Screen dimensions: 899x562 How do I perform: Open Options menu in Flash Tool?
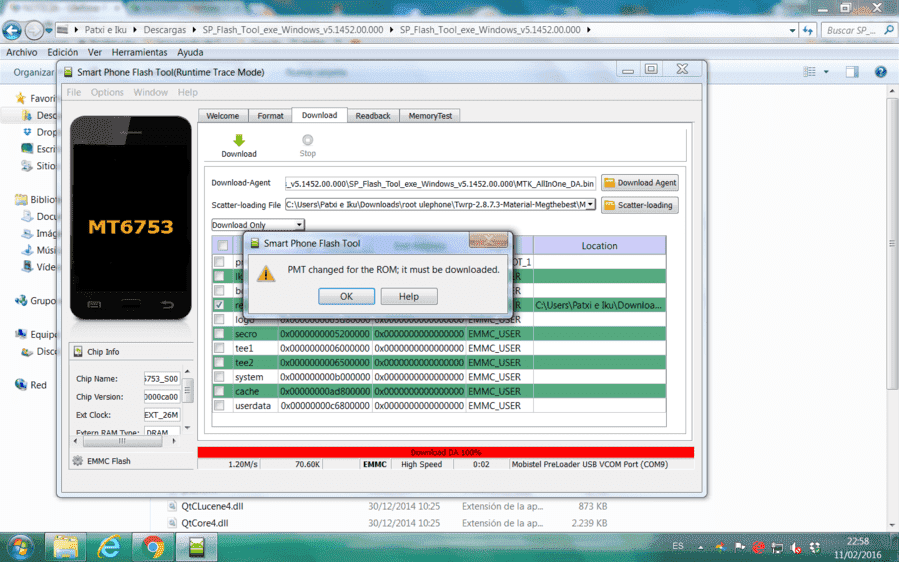[x=107, y=92]
